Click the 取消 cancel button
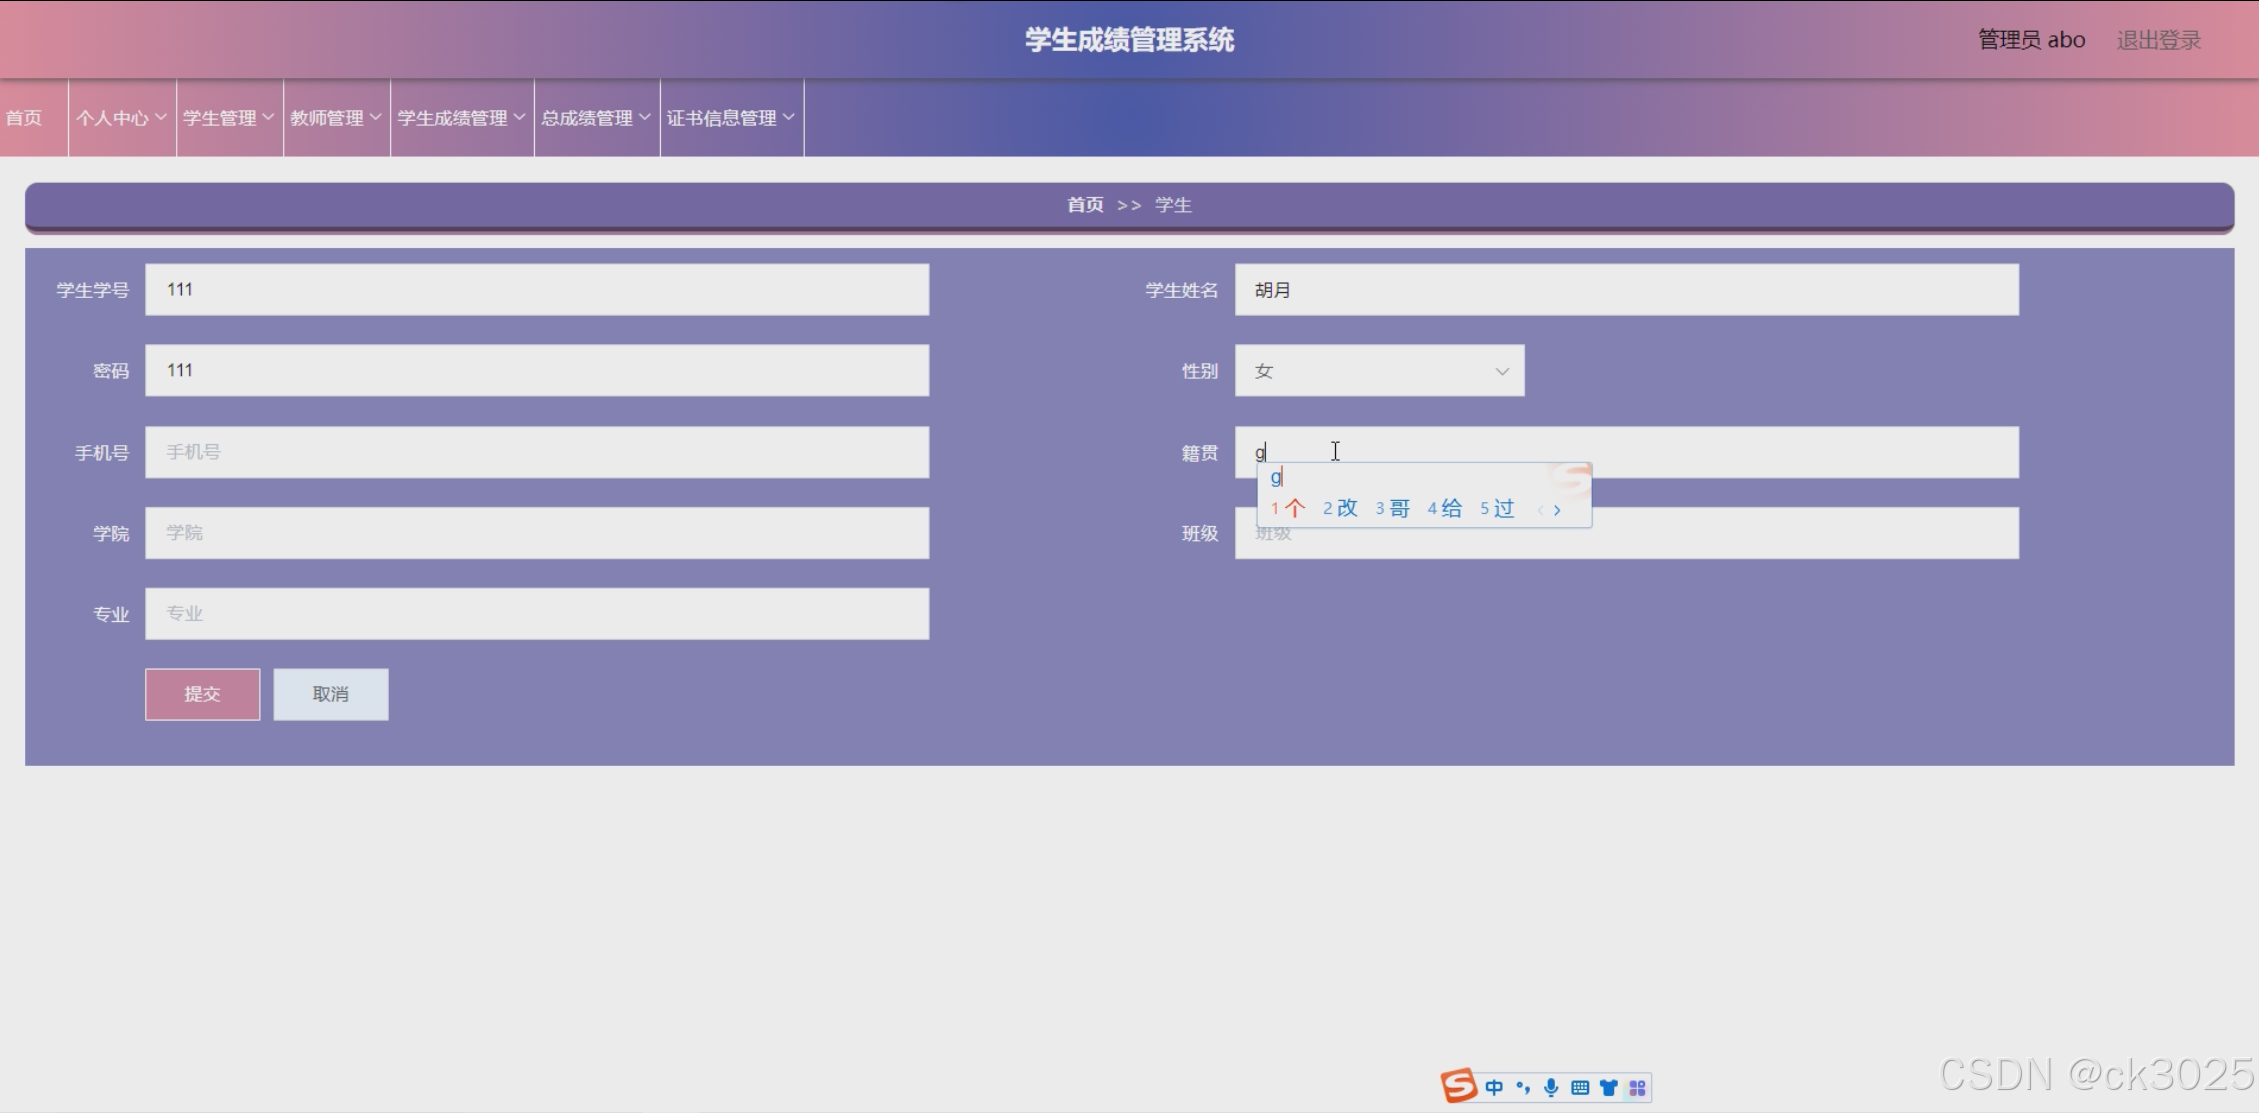Screen dimensions: 2259x1113 (x=330, y=694)
